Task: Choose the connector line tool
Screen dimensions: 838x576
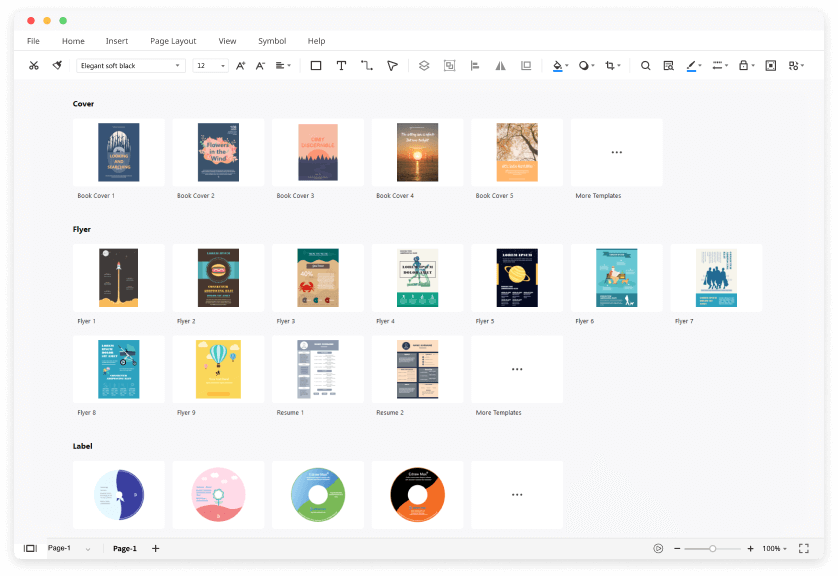Action: (x=367, y=66)
